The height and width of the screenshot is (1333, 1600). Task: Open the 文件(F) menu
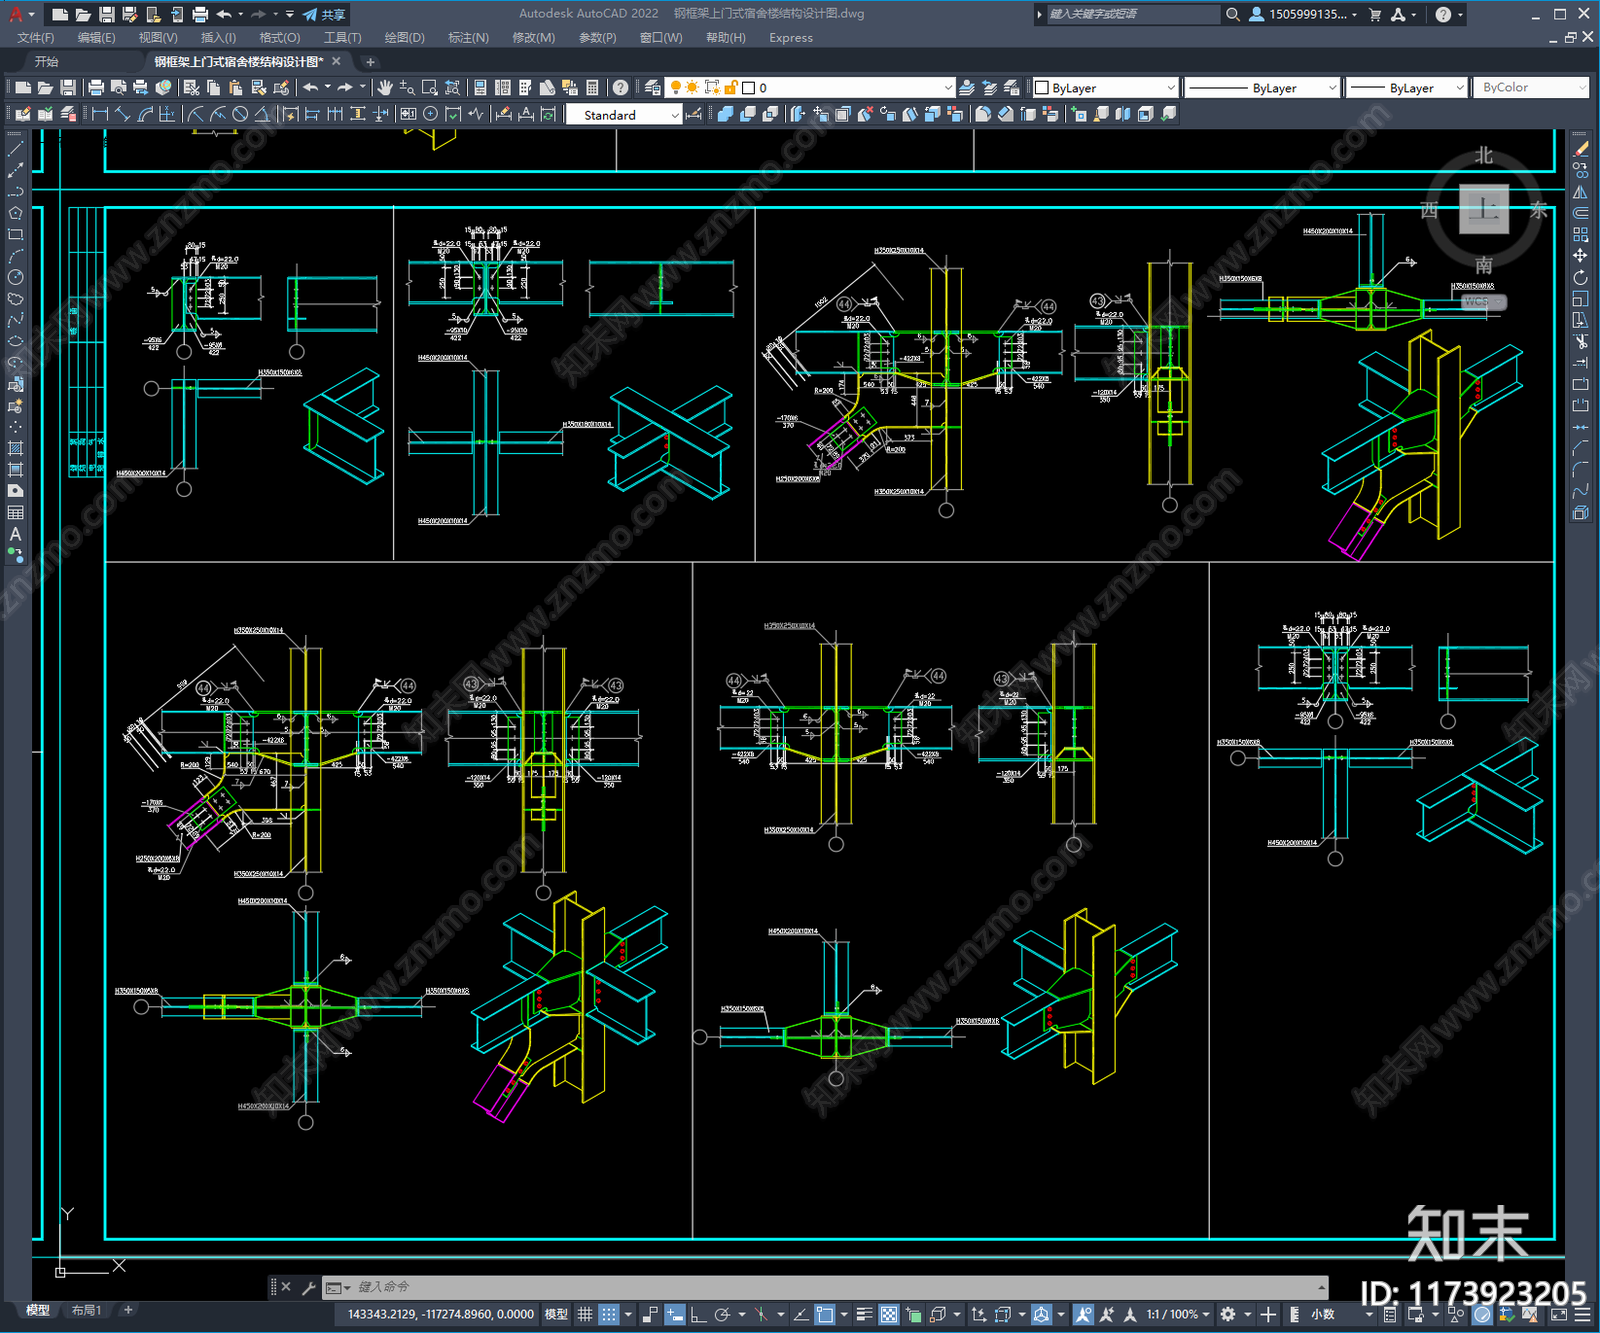click(35, 38)
